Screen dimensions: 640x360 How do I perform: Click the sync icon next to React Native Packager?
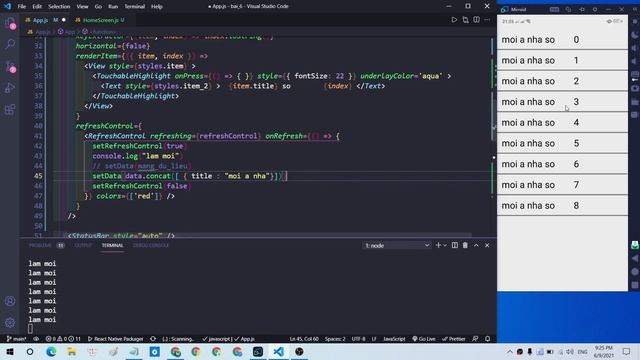(153, 339)
